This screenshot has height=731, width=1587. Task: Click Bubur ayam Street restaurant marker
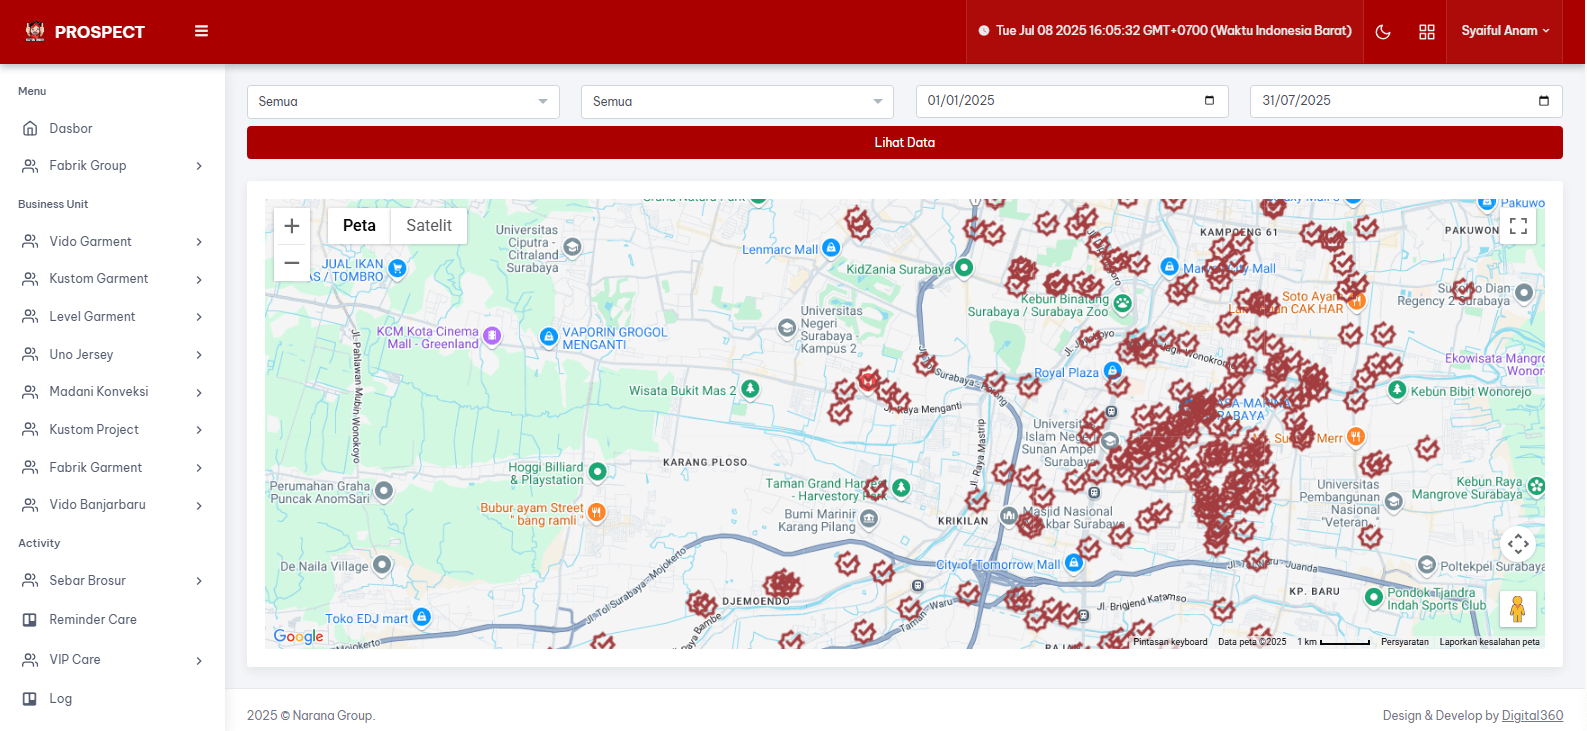tap(597, 513)
